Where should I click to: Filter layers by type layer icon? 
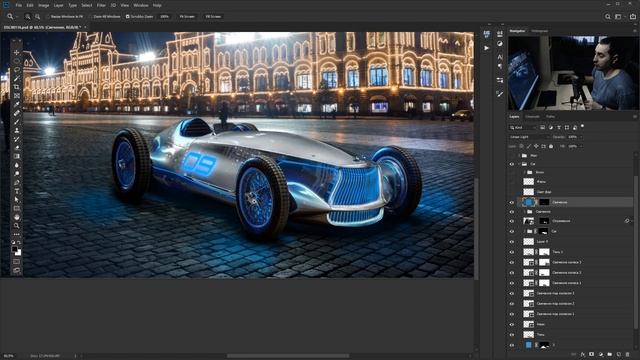click(x=559, y=128)
